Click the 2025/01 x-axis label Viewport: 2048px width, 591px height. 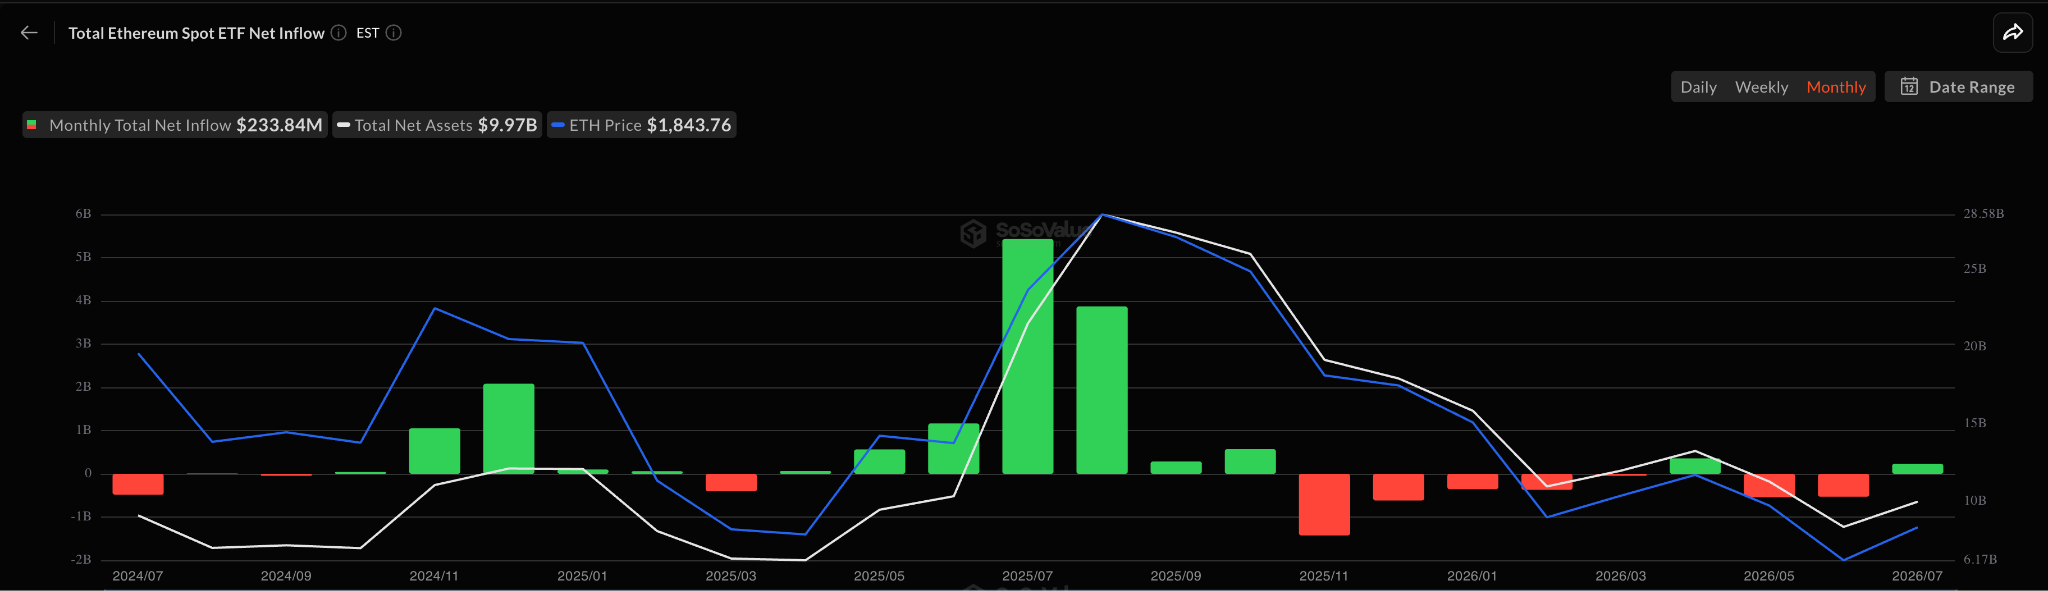(x=582, y=576)
